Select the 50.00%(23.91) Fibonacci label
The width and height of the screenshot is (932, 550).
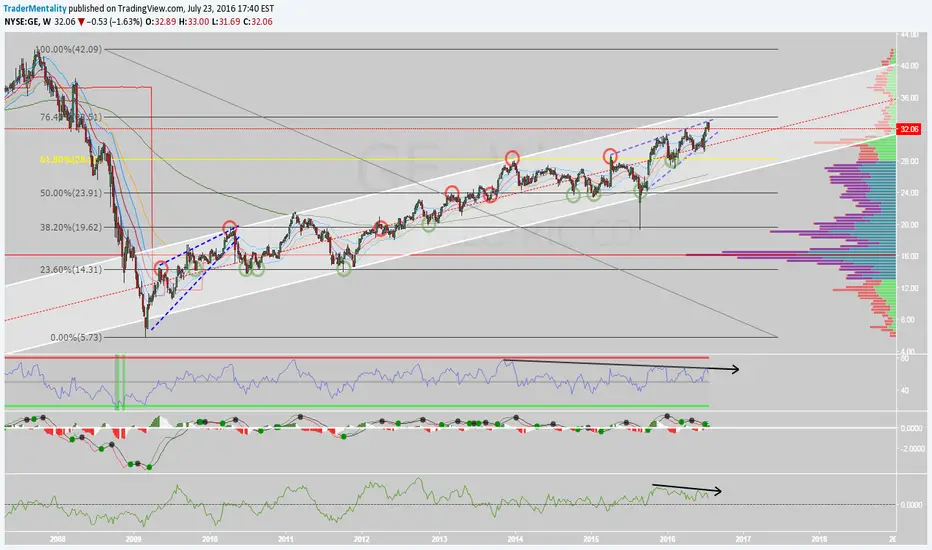(71, 193)
